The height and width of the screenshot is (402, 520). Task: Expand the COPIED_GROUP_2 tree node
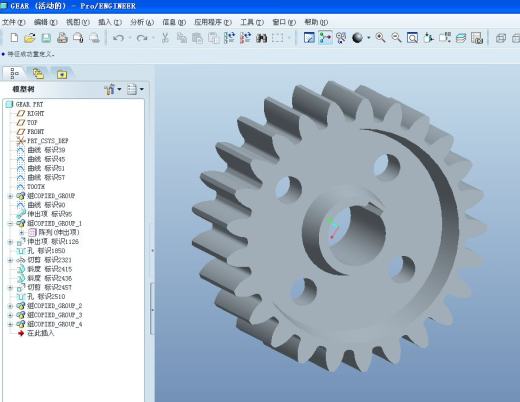[10, 306]
